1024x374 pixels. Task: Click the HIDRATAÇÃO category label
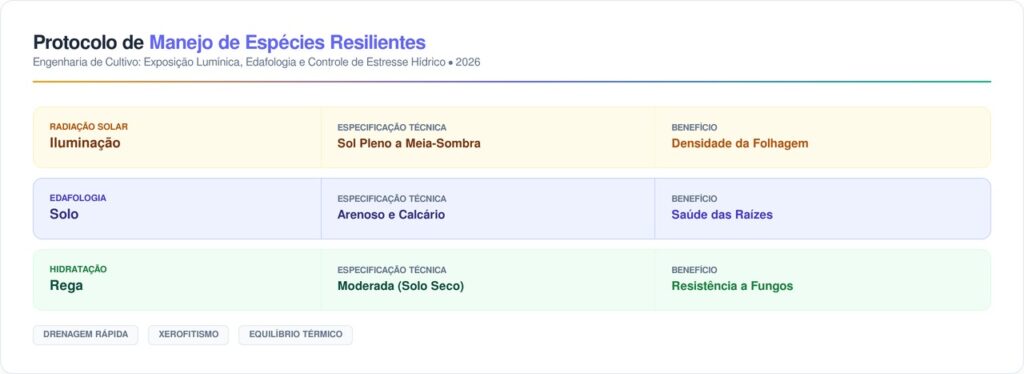[78, 269]
